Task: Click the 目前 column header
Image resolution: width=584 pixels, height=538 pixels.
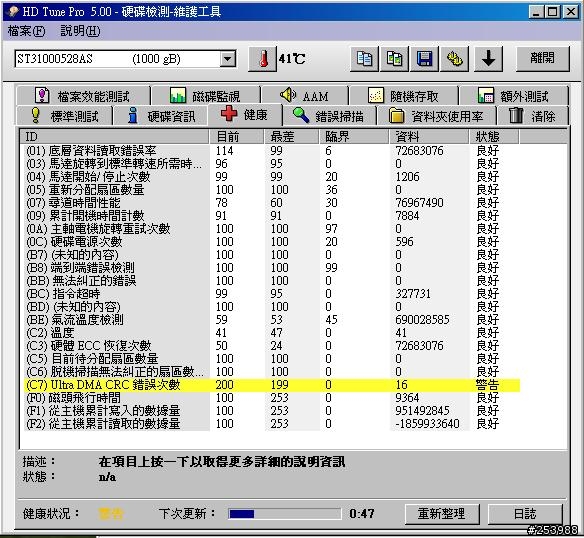Action: [x=237, y=136]
